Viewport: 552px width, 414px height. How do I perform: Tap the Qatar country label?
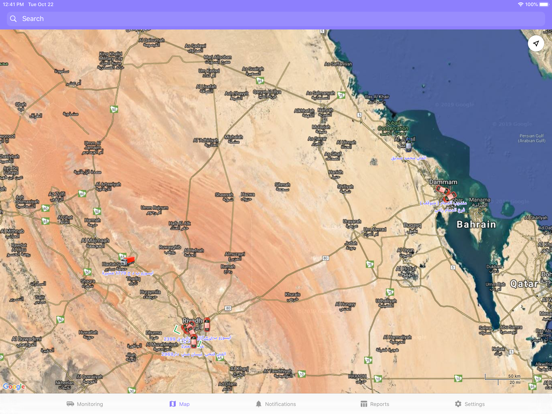point(524,284)
